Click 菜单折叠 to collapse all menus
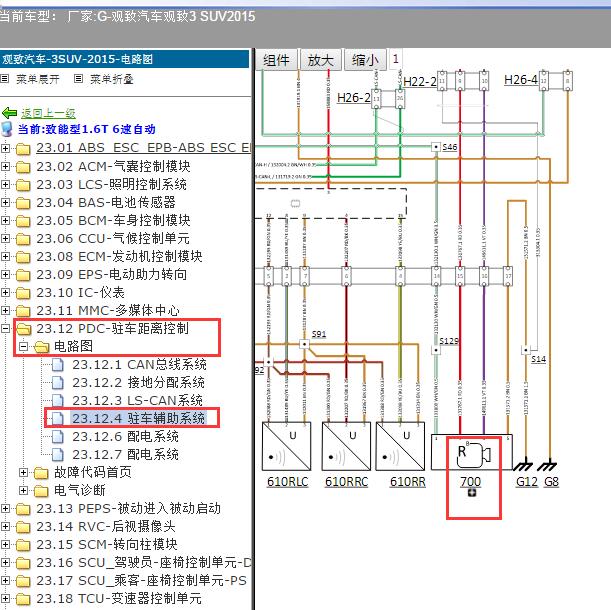611x610 pixels. 112,79
